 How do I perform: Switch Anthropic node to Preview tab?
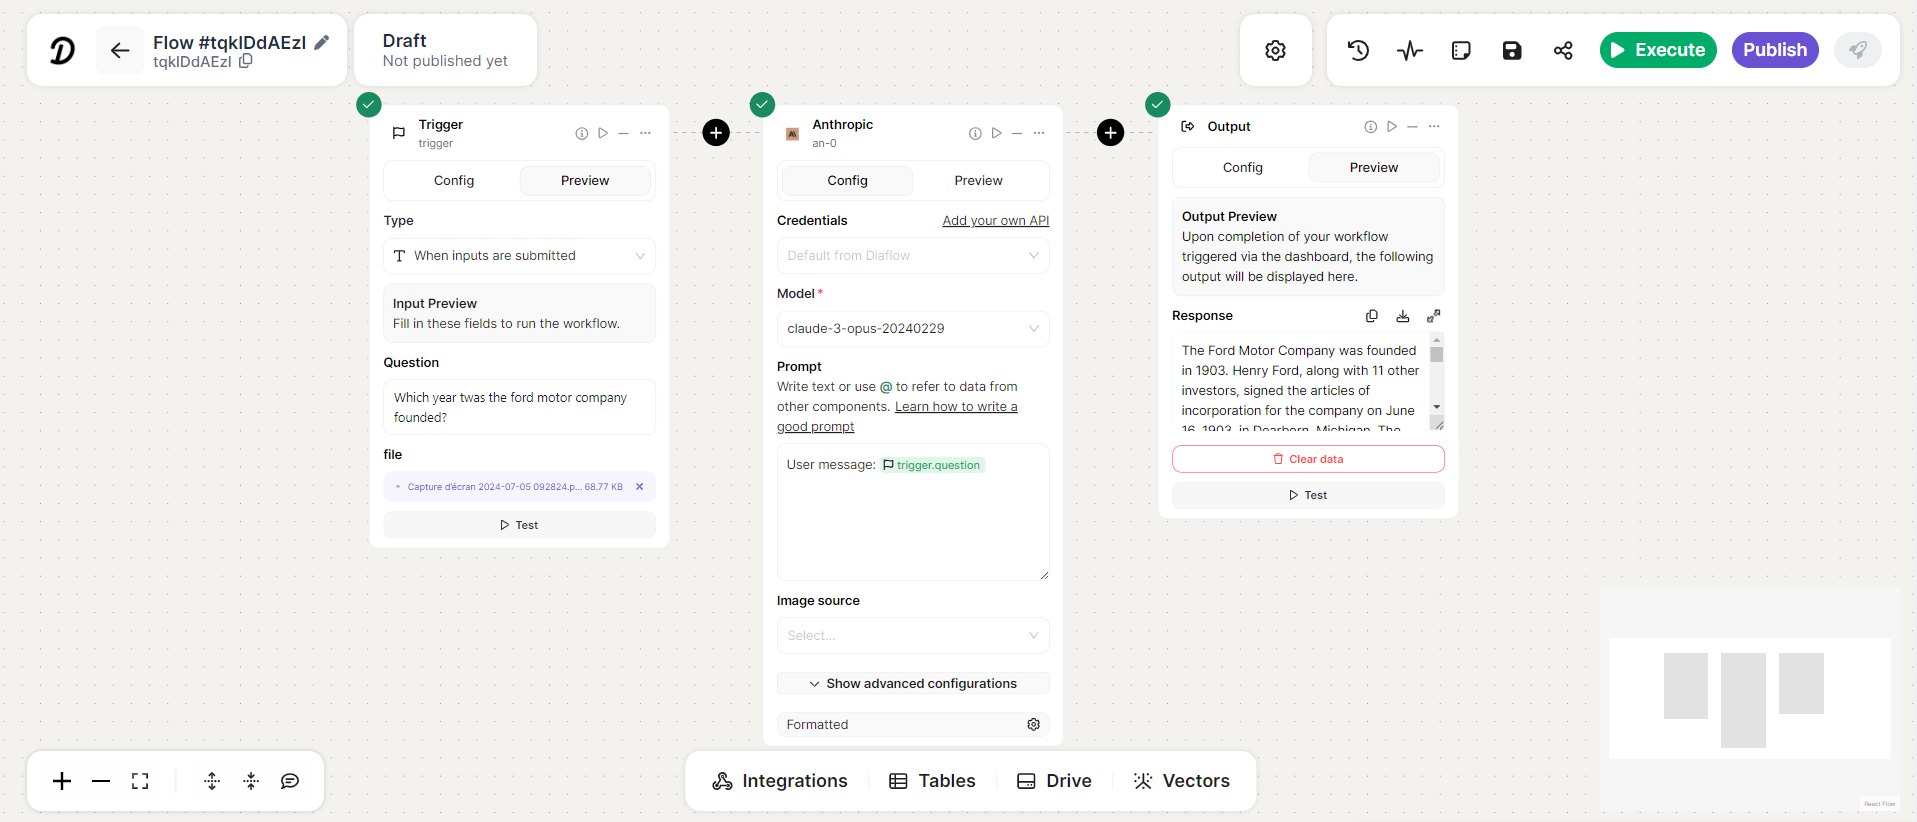click(978, 181)
